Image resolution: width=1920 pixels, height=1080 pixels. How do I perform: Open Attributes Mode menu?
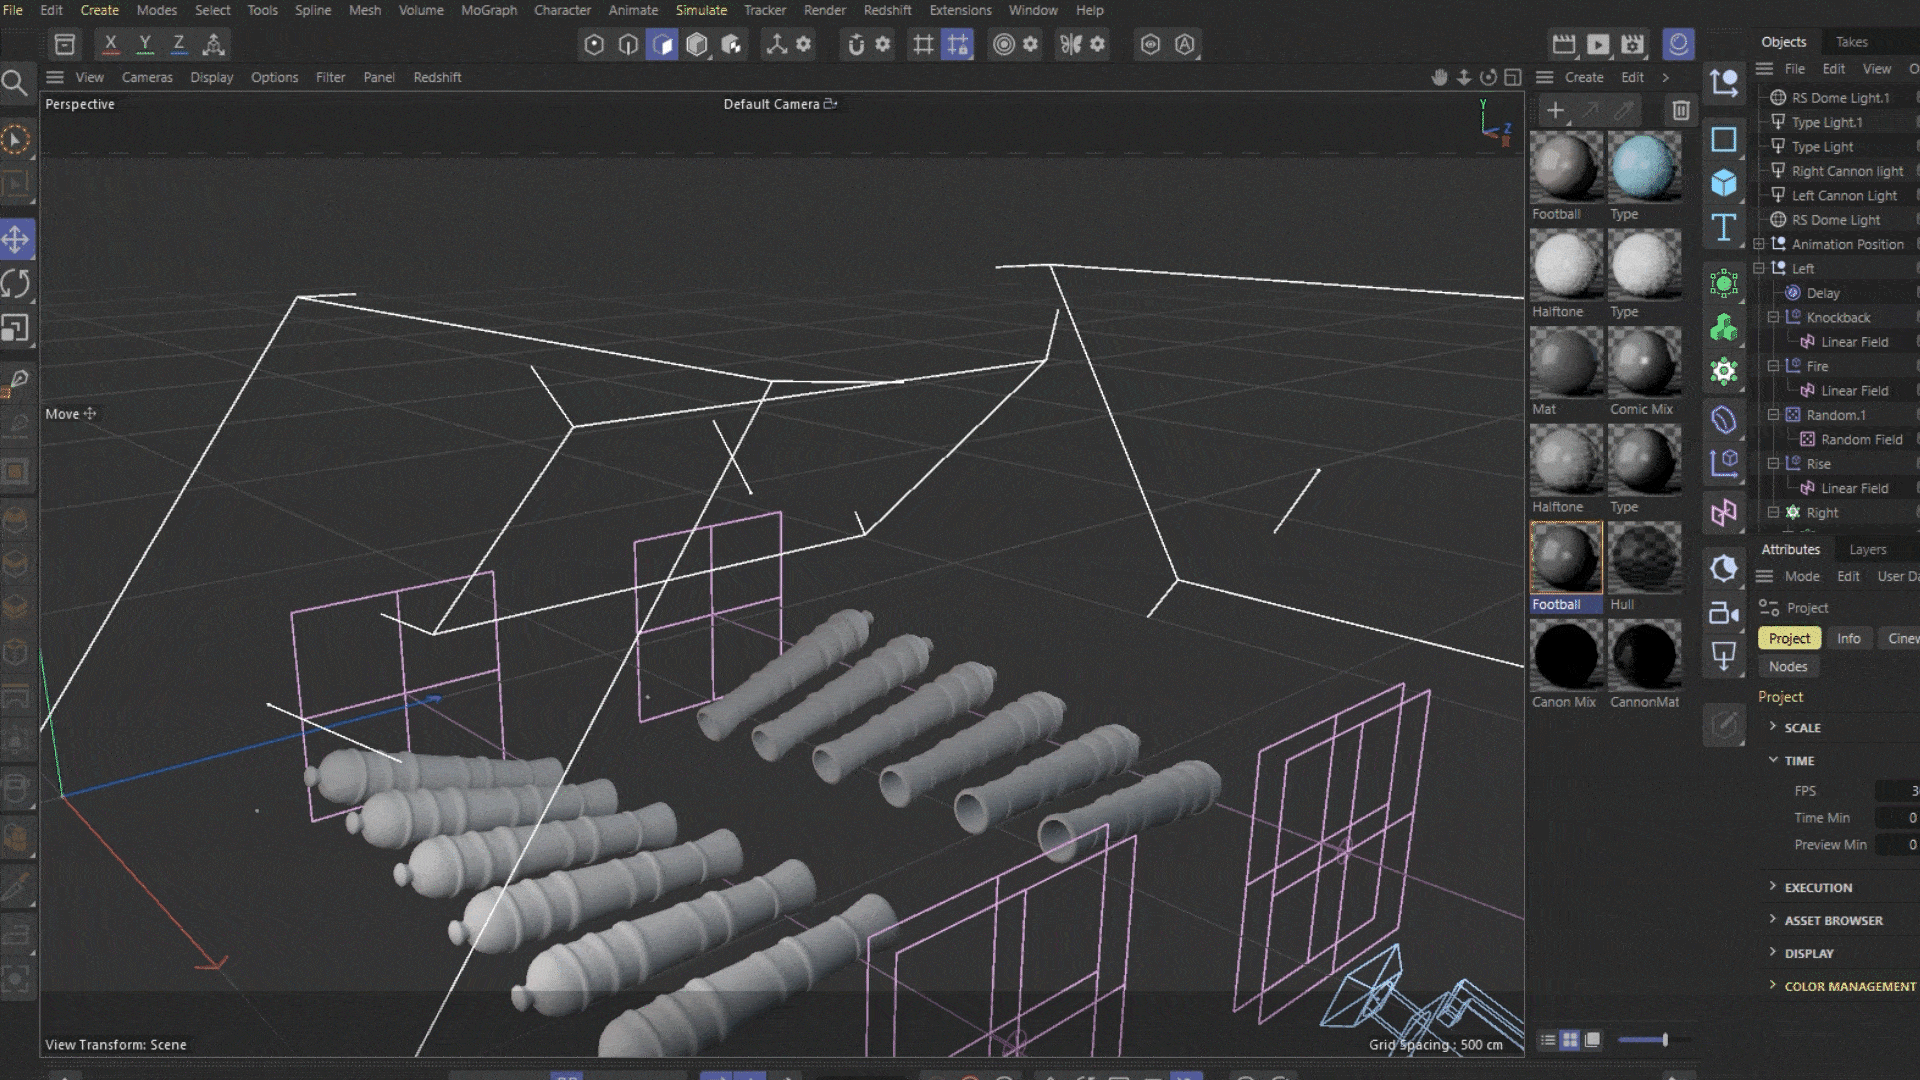(1802, 577)
